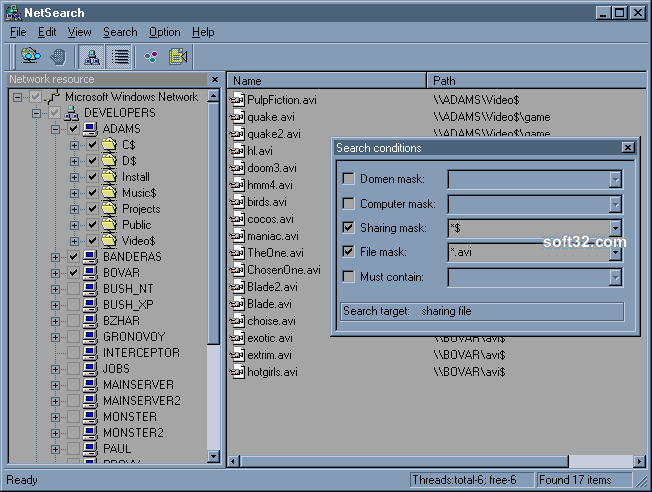The width and height of the screenshot is (652, 492).
Task: Click the colored dots toolbar icon
Action: pos(151,57)
